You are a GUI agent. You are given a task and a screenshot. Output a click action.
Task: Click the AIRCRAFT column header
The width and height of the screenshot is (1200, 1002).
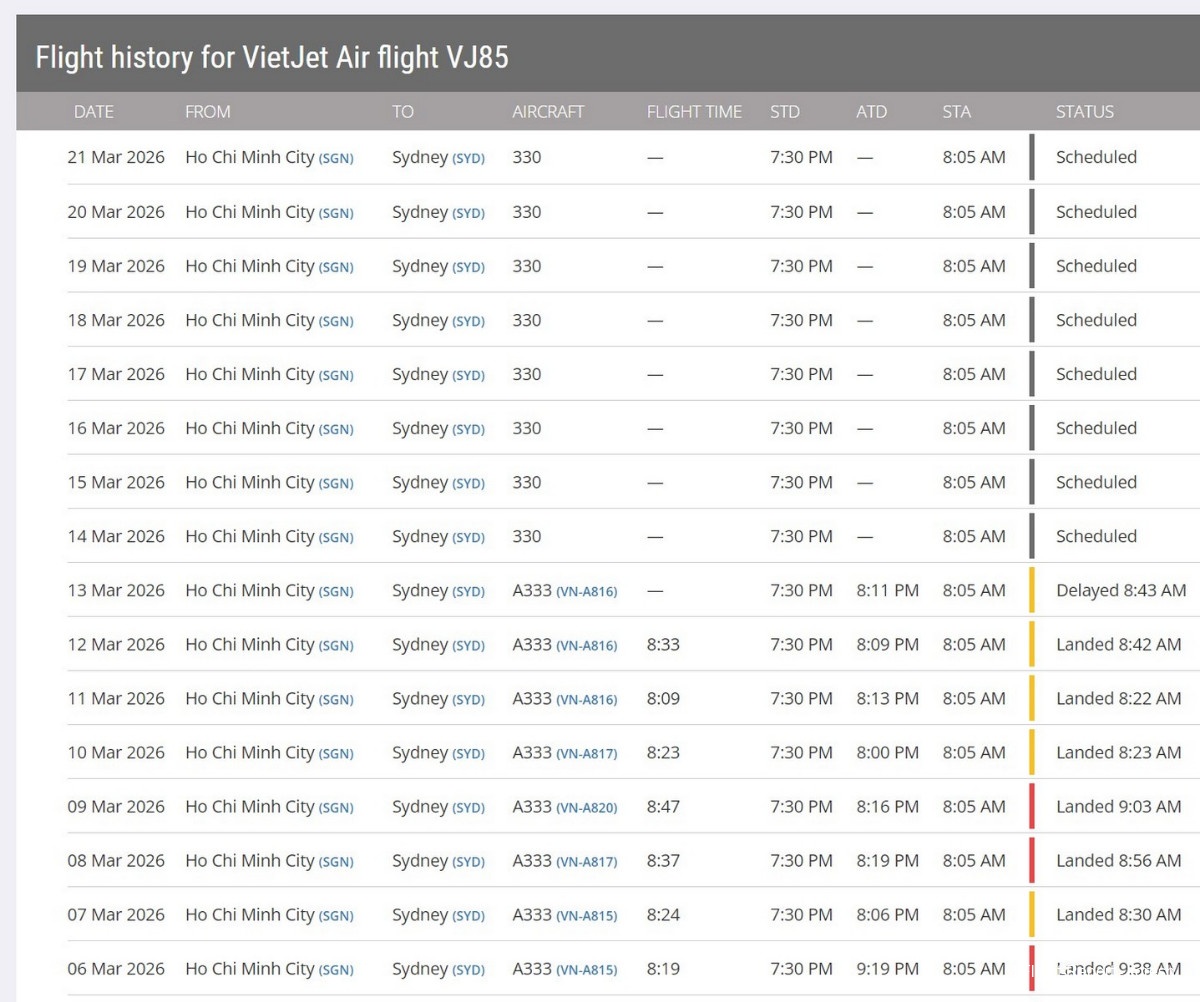click(548, 112)
